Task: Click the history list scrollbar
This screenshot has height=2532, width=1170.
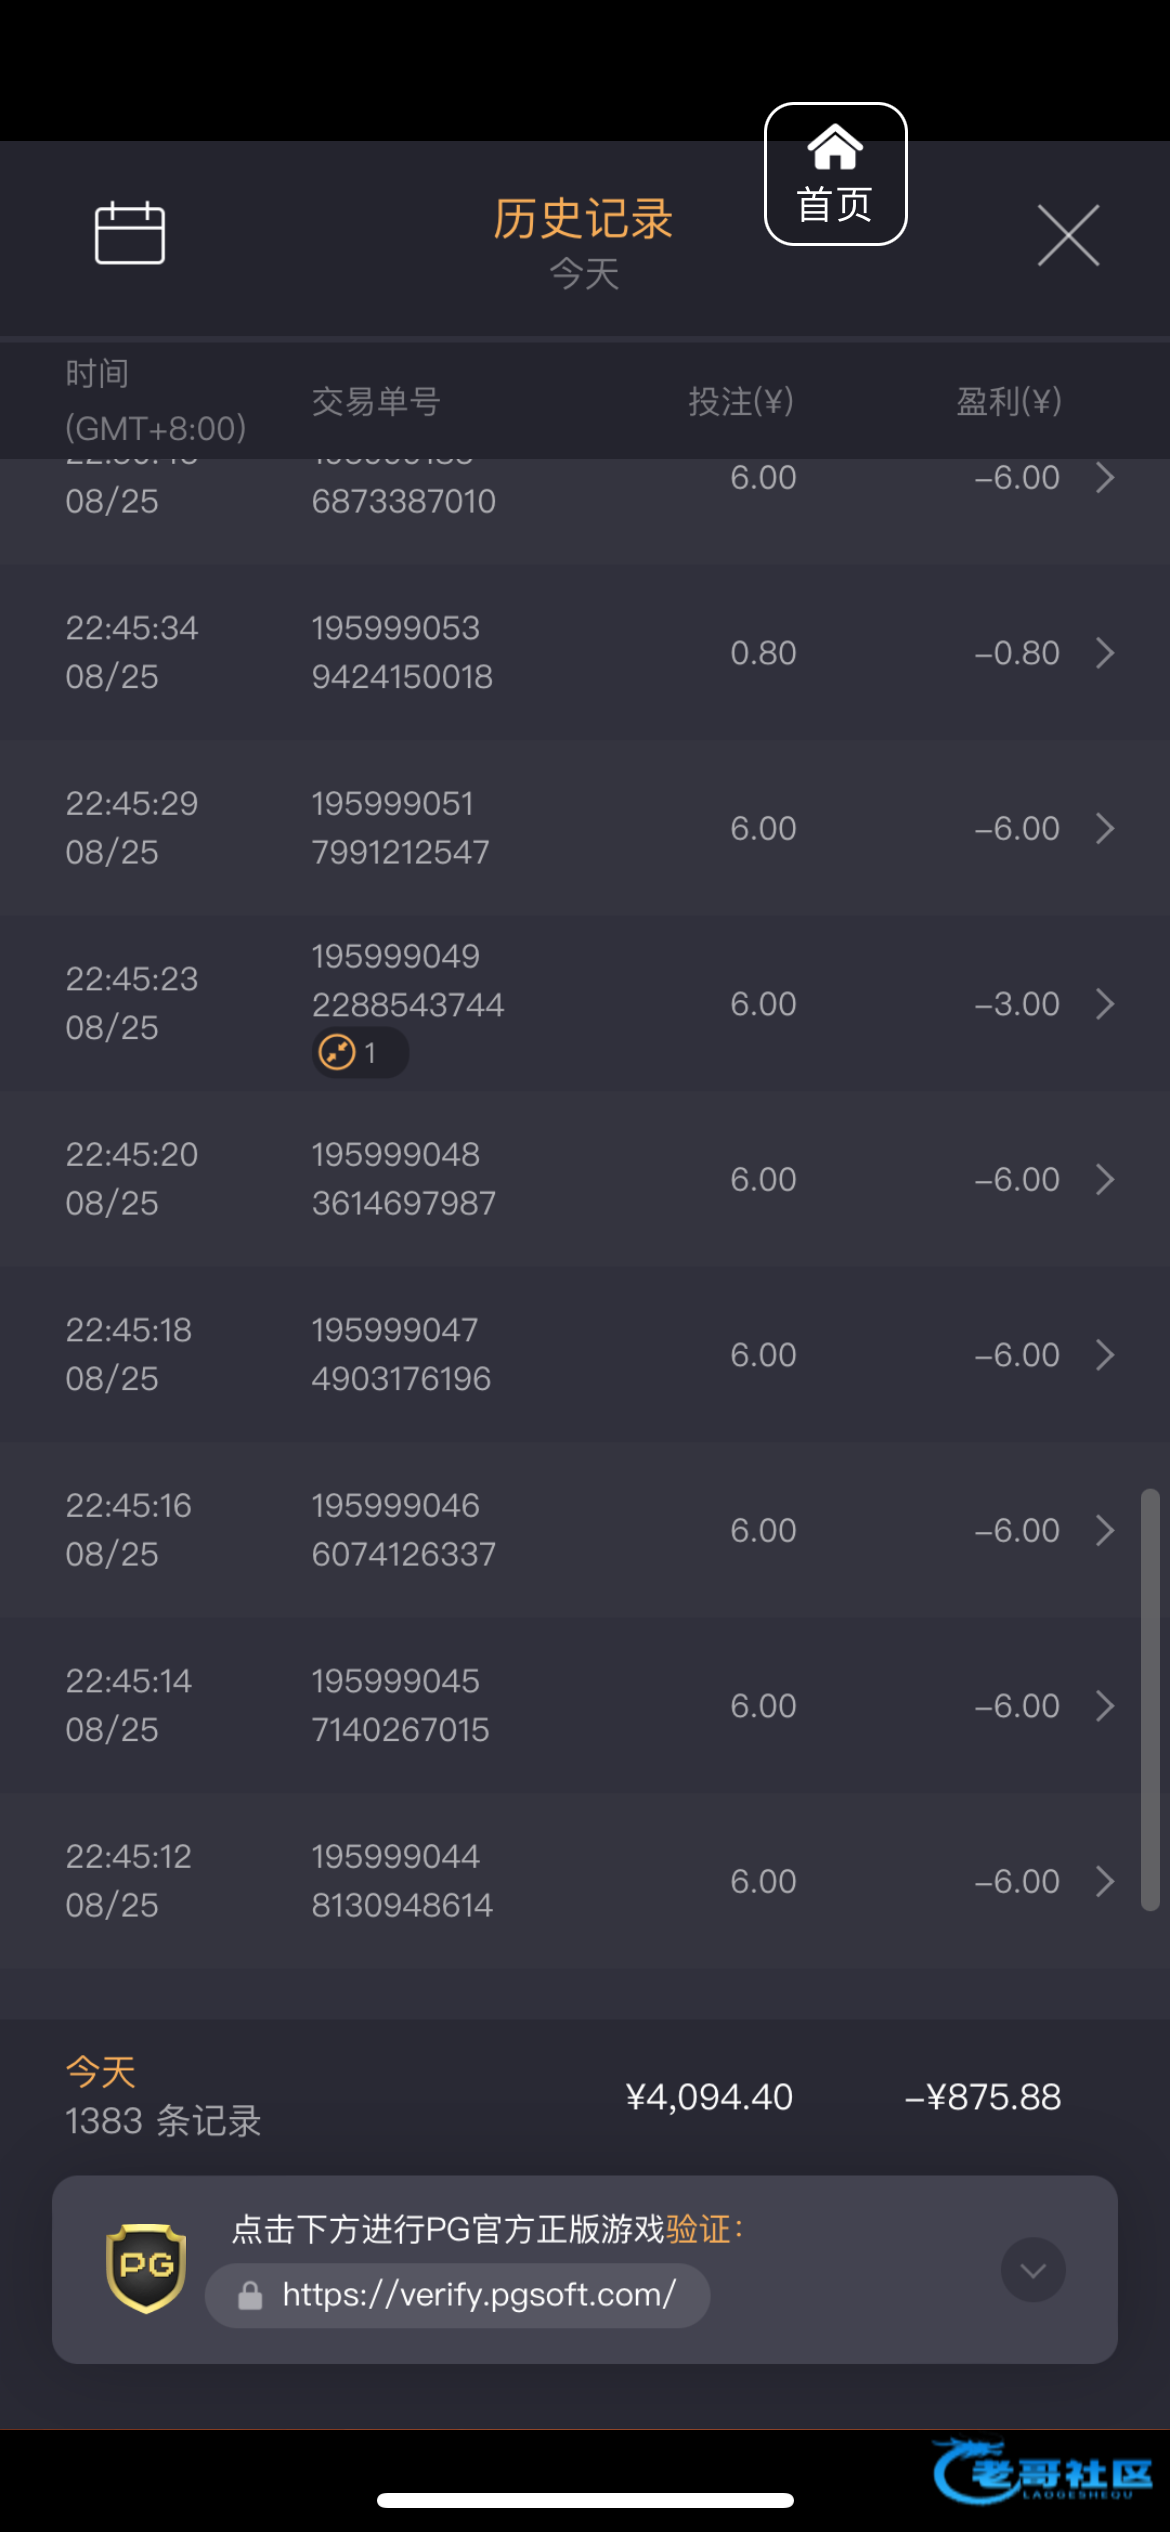Action: (x=1150, y=1700)
